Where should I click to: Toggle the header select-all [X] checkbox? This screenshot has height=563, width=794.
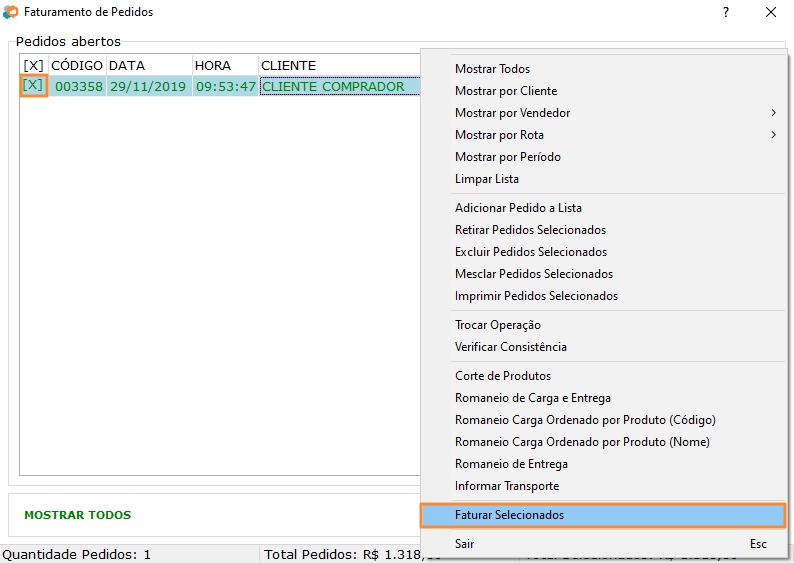(x=33, y=65)
